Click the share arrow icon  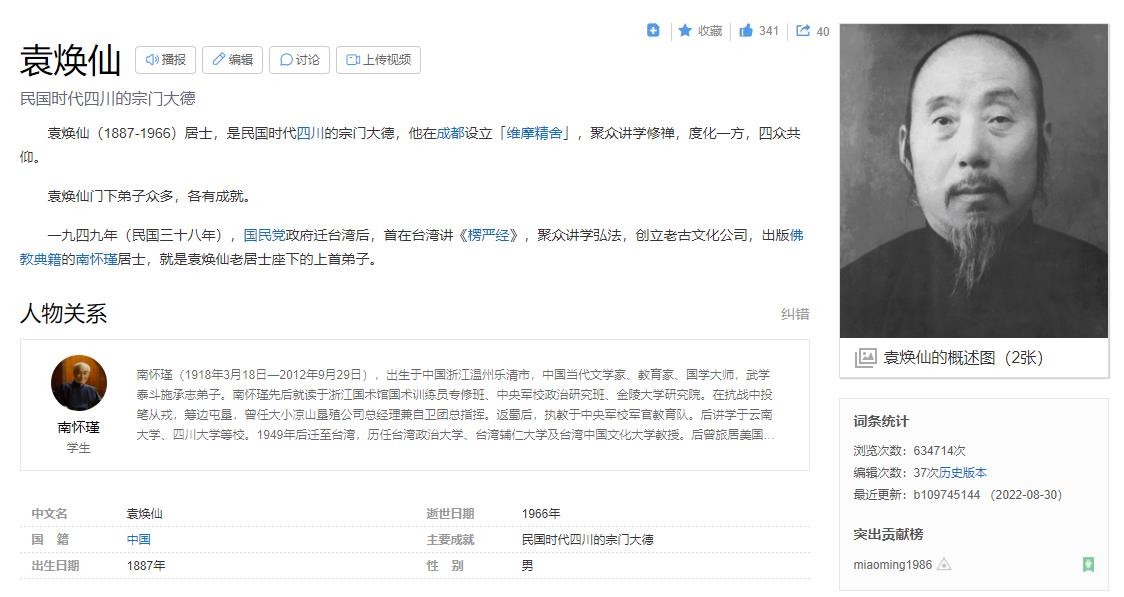pos(803,31)
